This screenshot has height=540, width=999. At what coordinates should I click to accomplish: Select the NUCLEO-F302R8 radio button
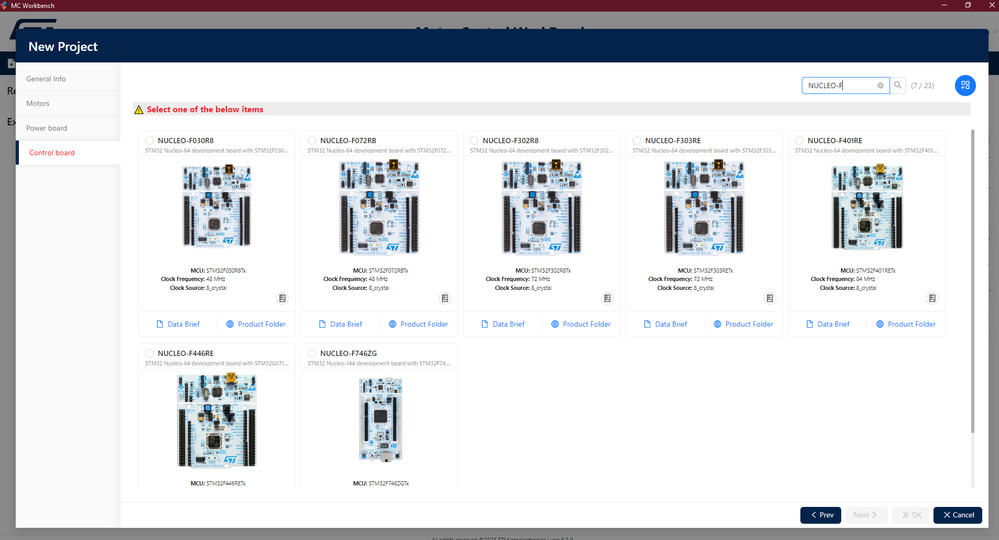(x=474, y=141)
